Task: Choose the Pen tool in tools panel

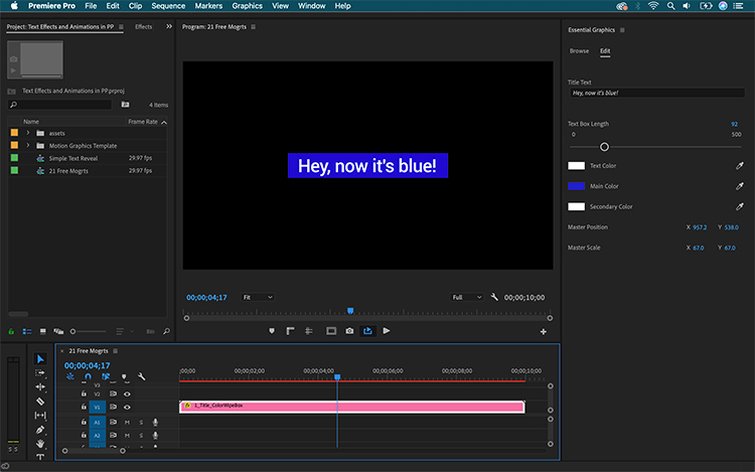Action: tap(41, 429)
